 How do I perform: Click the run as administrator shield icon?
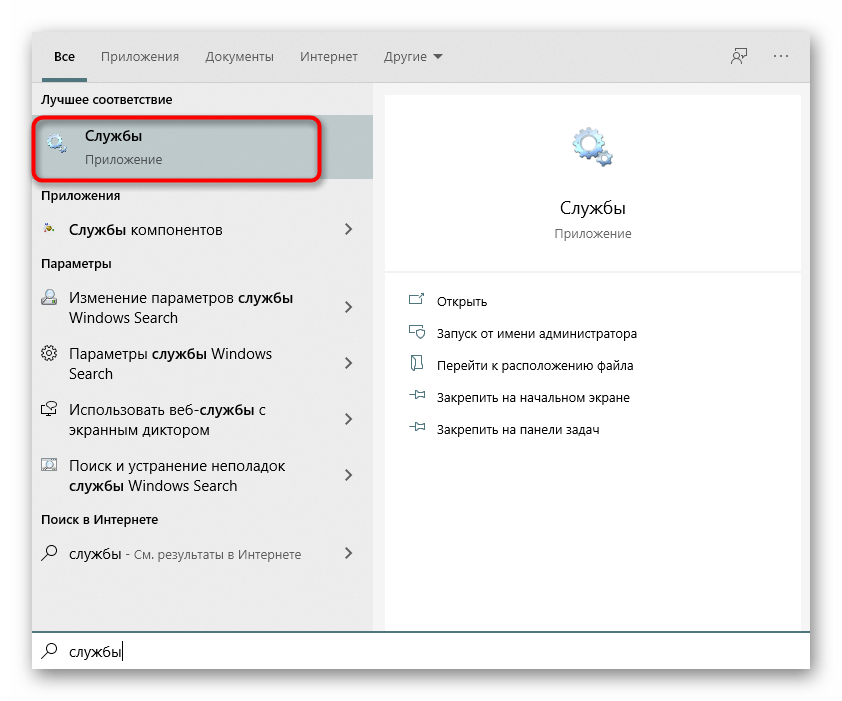417,333
